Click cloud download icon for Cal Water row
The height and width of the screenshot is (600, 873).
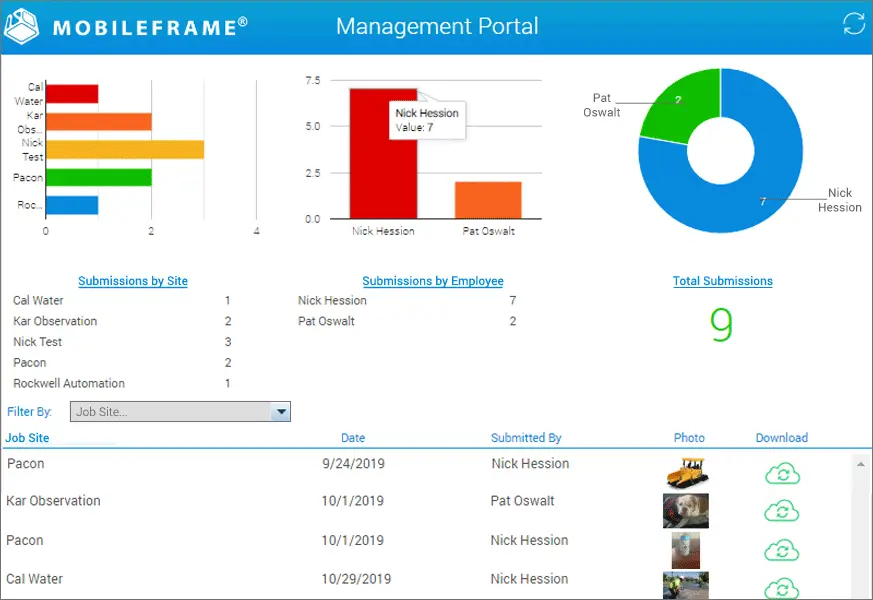click(782, 588)
